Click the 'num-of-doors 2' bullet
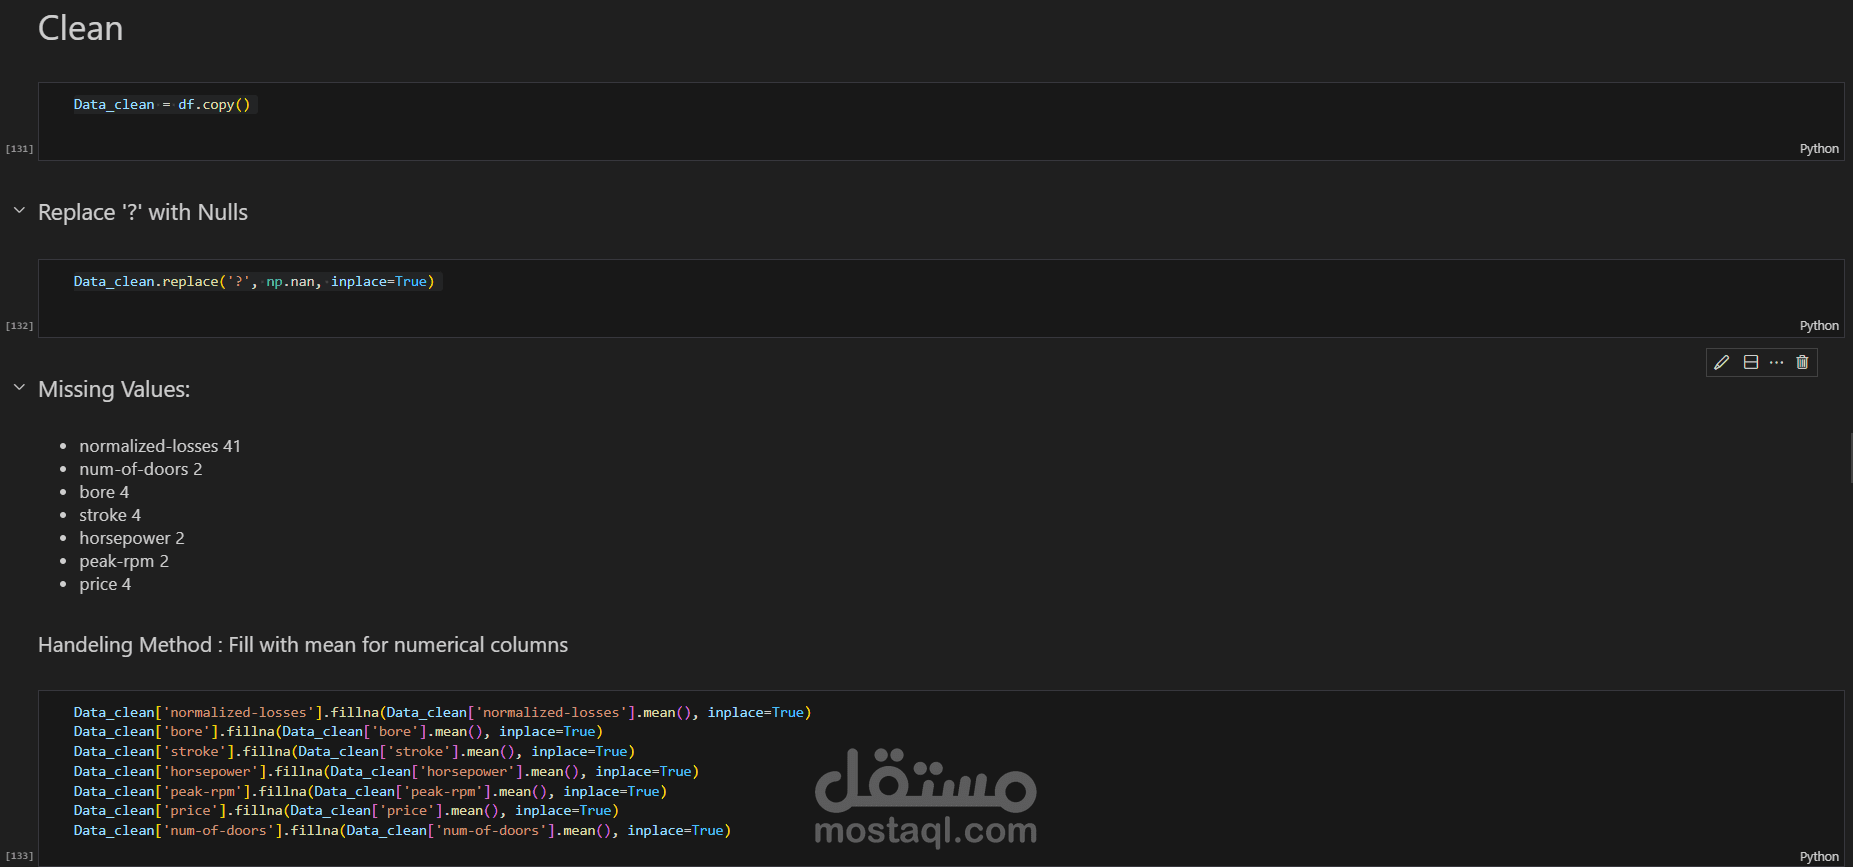Image resolution: width=1853 pixels, height=867 pixels. coord(141,469)
